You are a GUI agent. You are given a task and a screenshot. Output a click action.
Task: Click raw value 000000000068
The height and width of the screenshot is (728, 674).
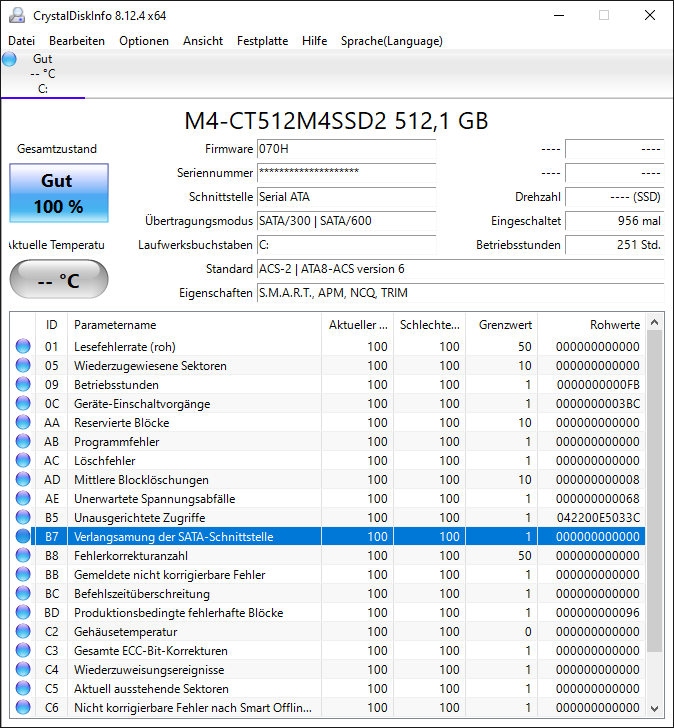(x=598, y=499)
